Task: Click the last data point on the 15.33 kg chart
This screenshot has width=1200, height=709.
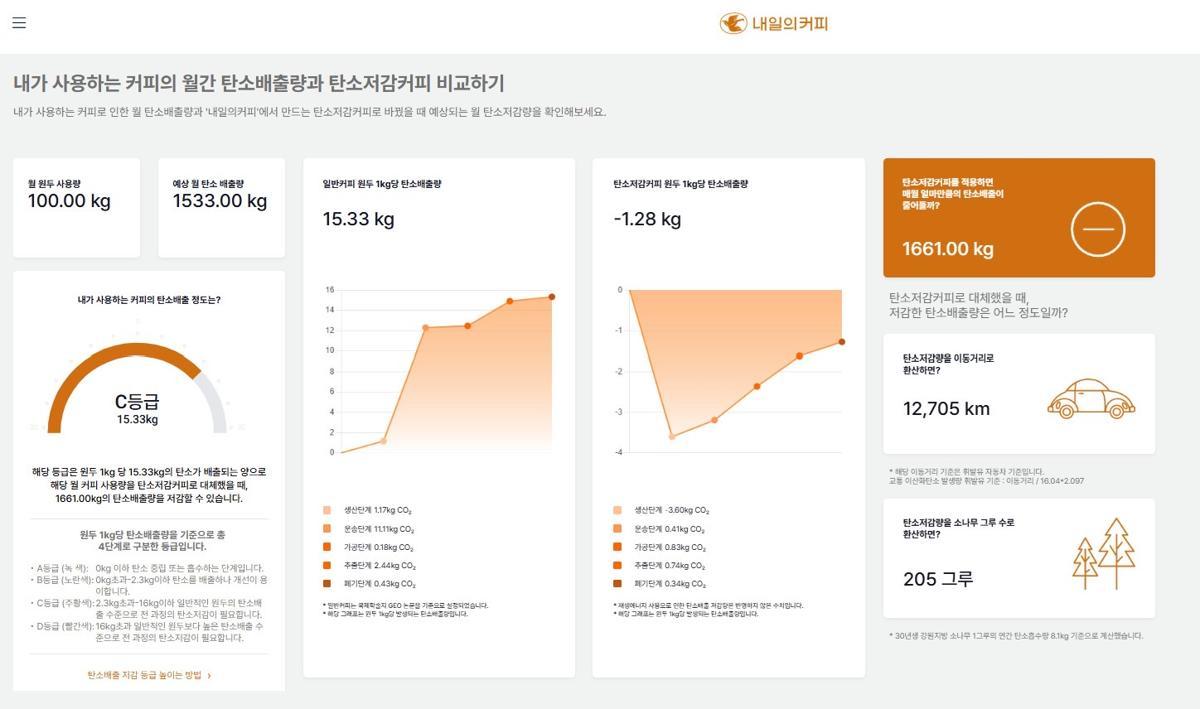Action: tap(551, 297)
